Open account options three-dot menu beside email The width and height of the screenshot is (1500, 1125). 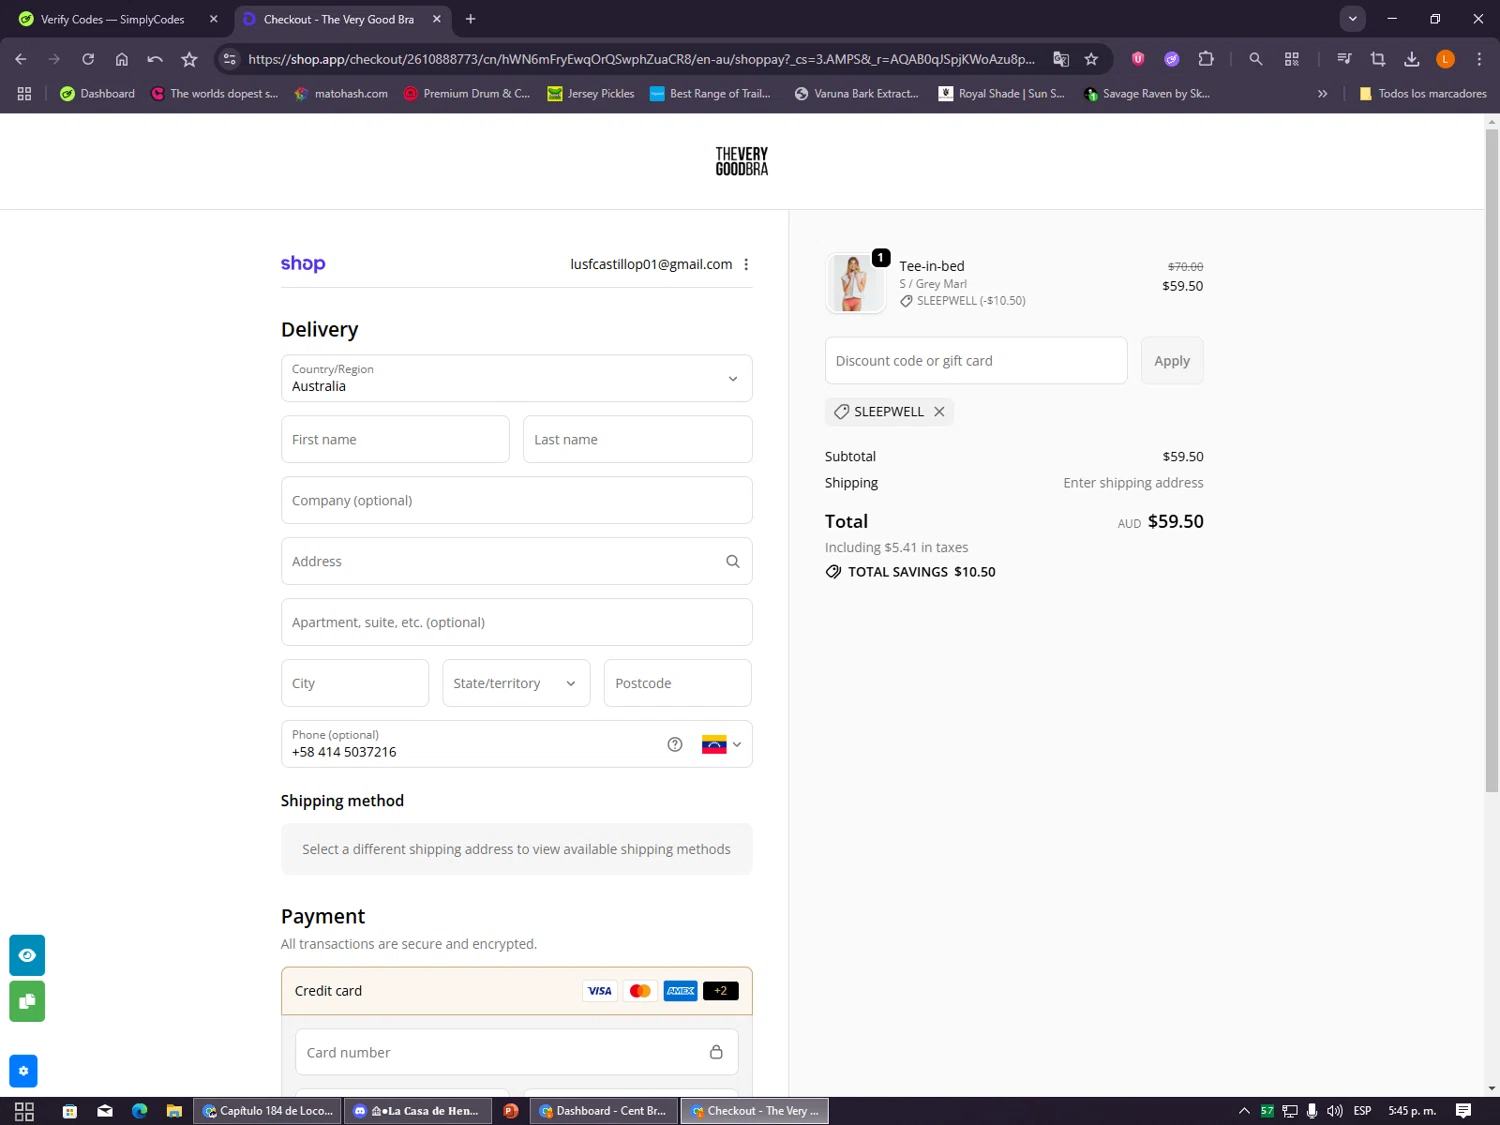tap(746, 264)
